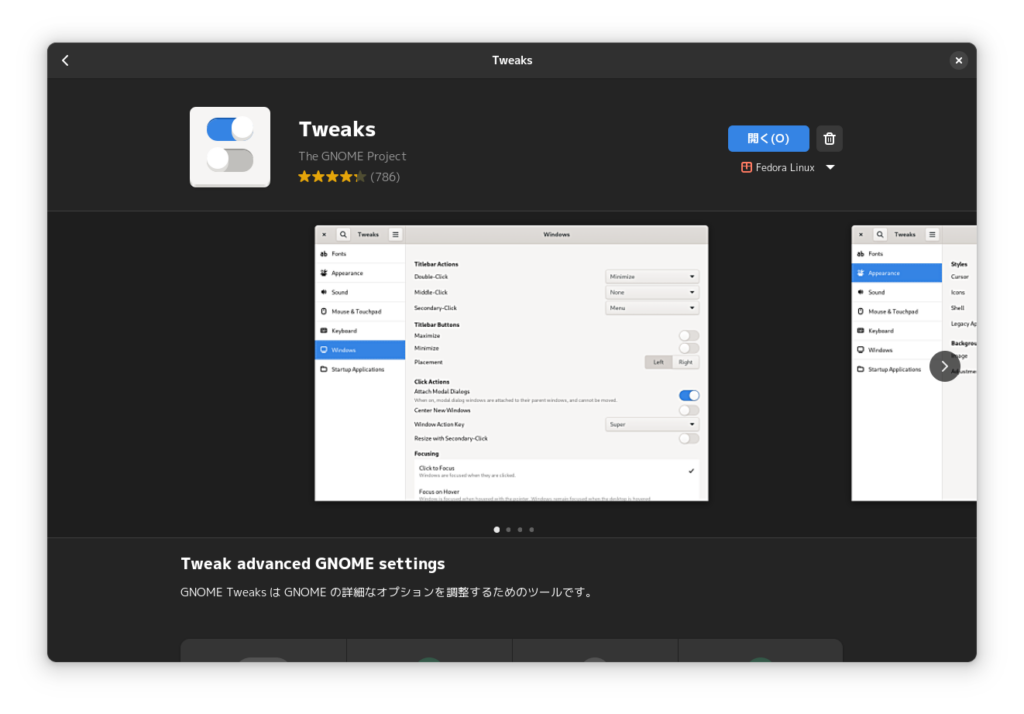Click folder icon beside Startup Applications, Windows screenshot

click(323, 369)
